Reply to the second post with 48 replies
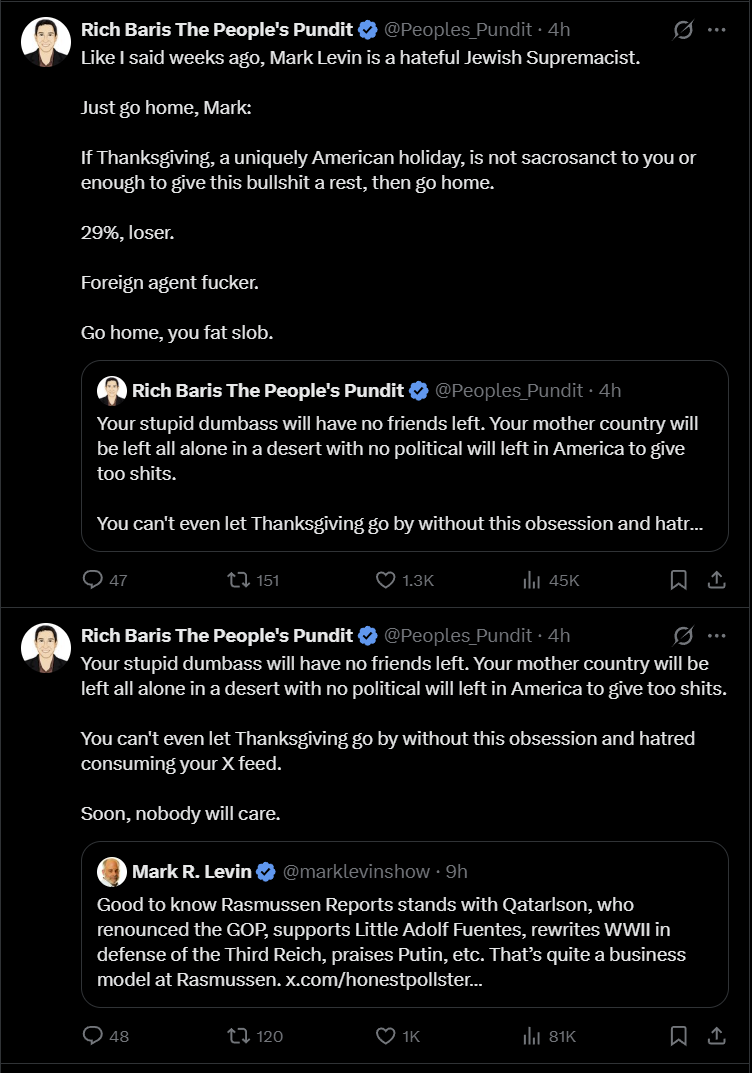The width and height of the screenshot is (752, 1073). (105, 1036)
